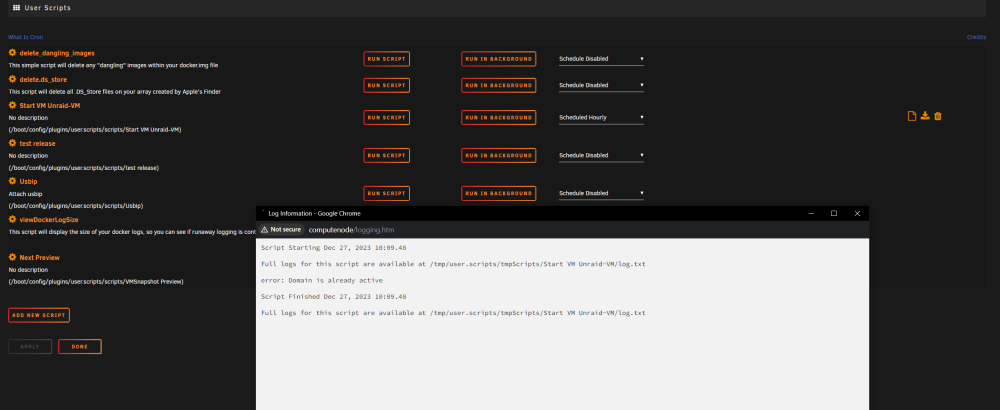Click the test release script name
The height and width of the screenshot is (410, 1000).
click(x=38, y=143)
